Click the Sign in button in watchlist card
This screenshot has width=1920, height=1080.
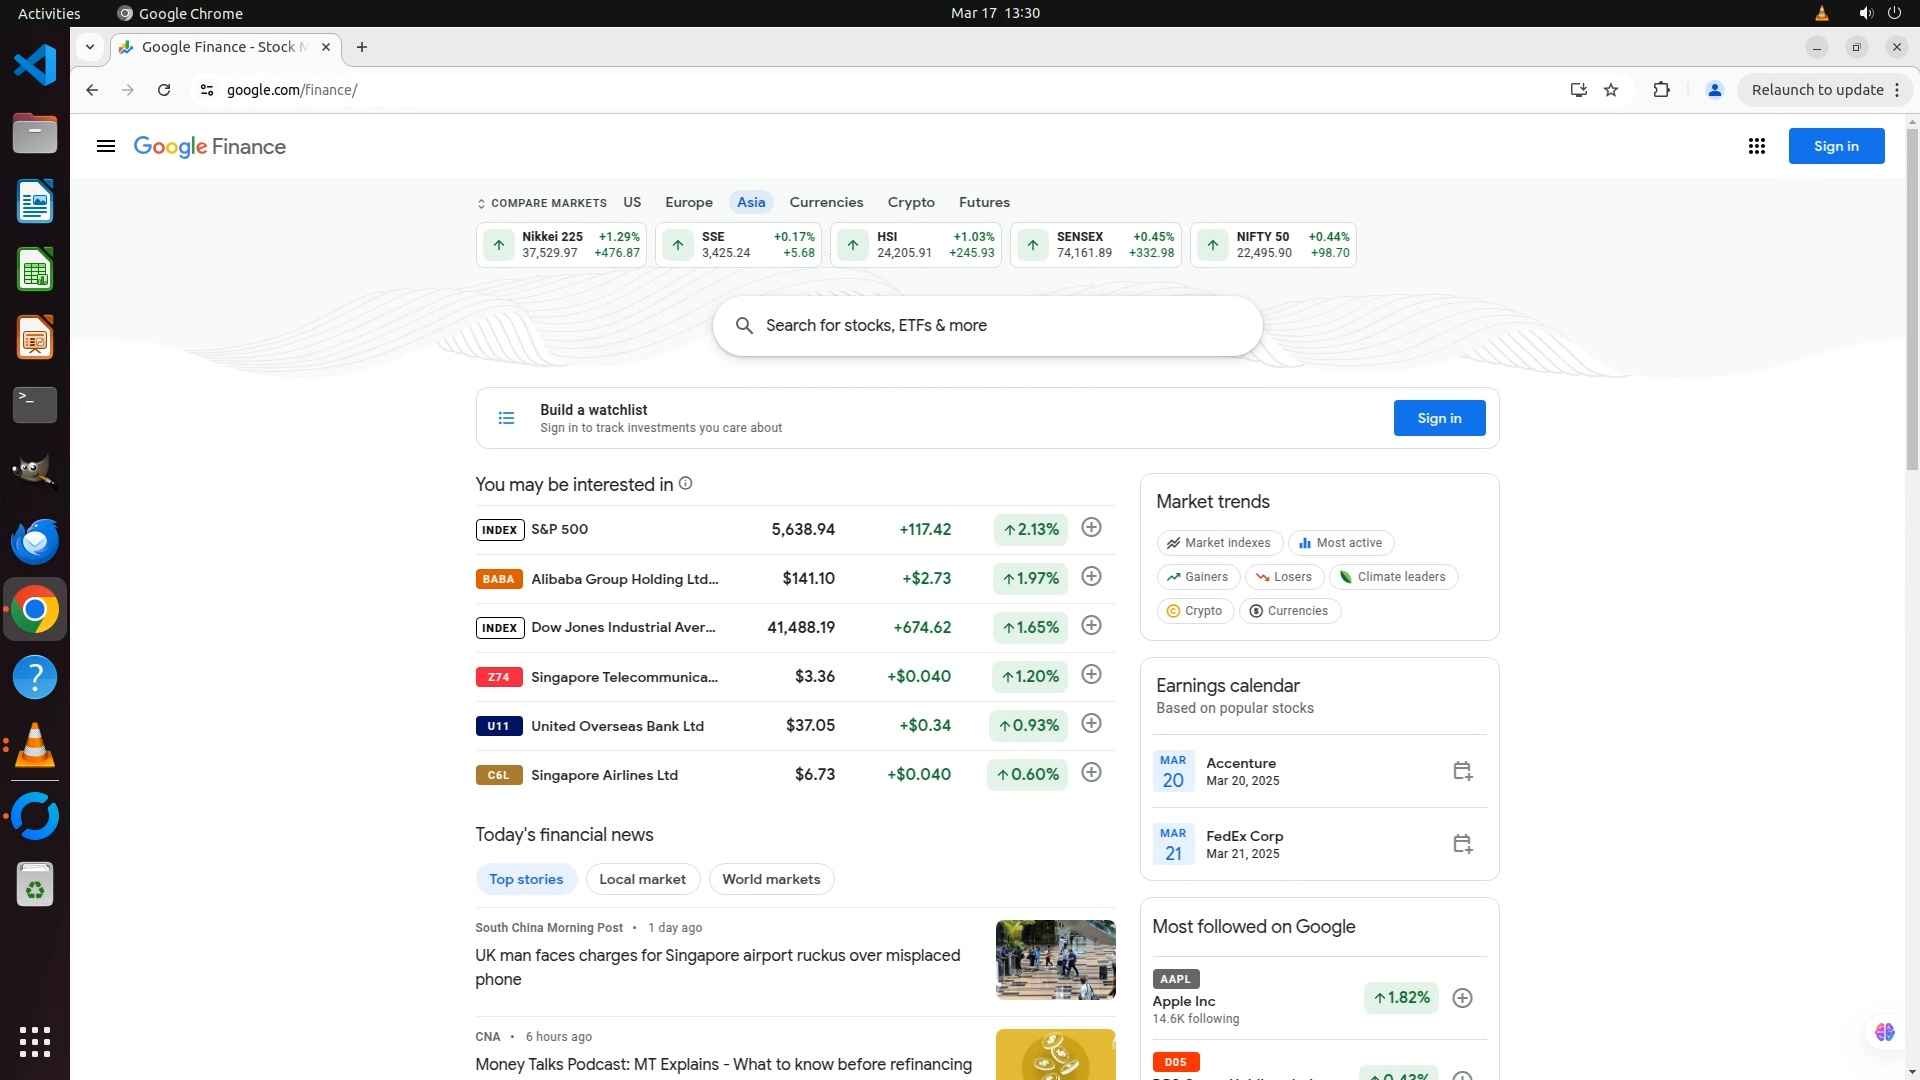1438,418
